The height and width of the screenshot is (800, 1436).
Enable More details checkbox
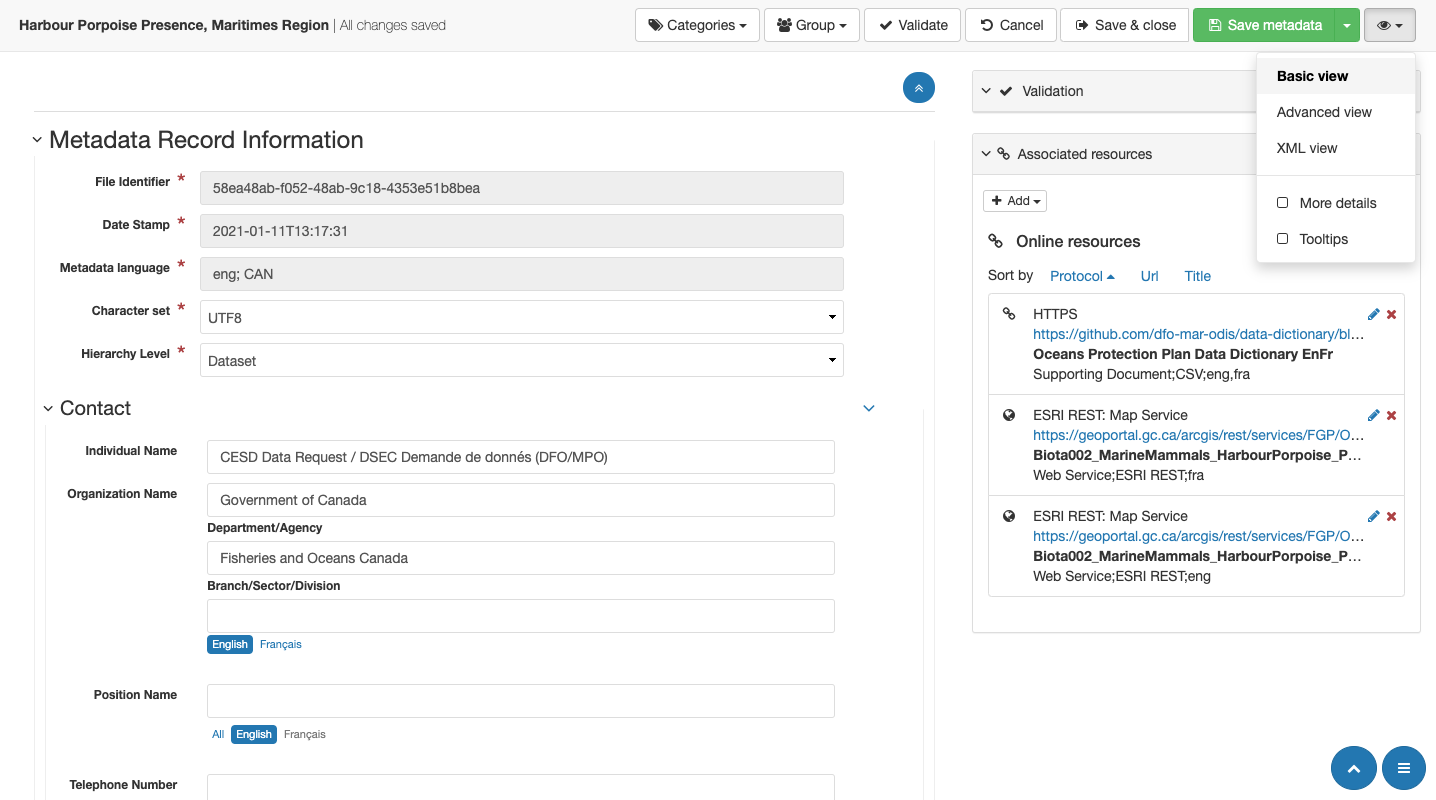1282,203
